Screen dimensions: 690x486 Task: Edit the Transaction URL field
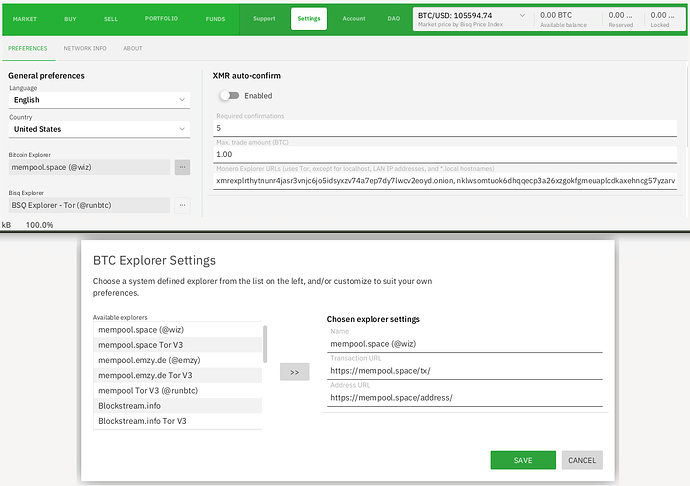click(x=465, y=370)
